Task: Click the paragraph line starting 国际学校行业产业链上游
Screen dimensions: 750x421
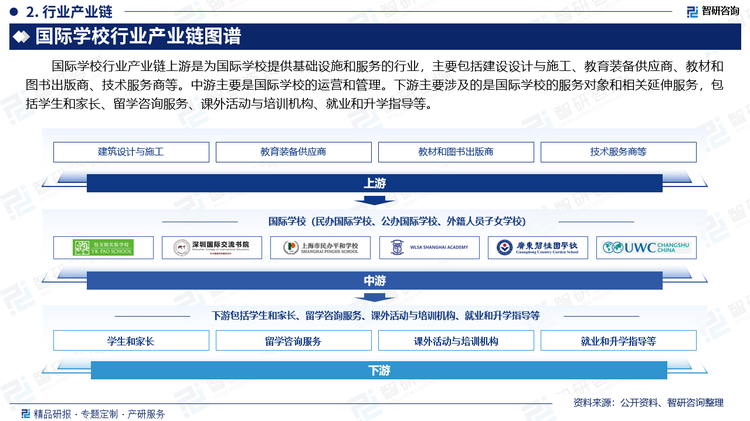Action: click(387, 66)
